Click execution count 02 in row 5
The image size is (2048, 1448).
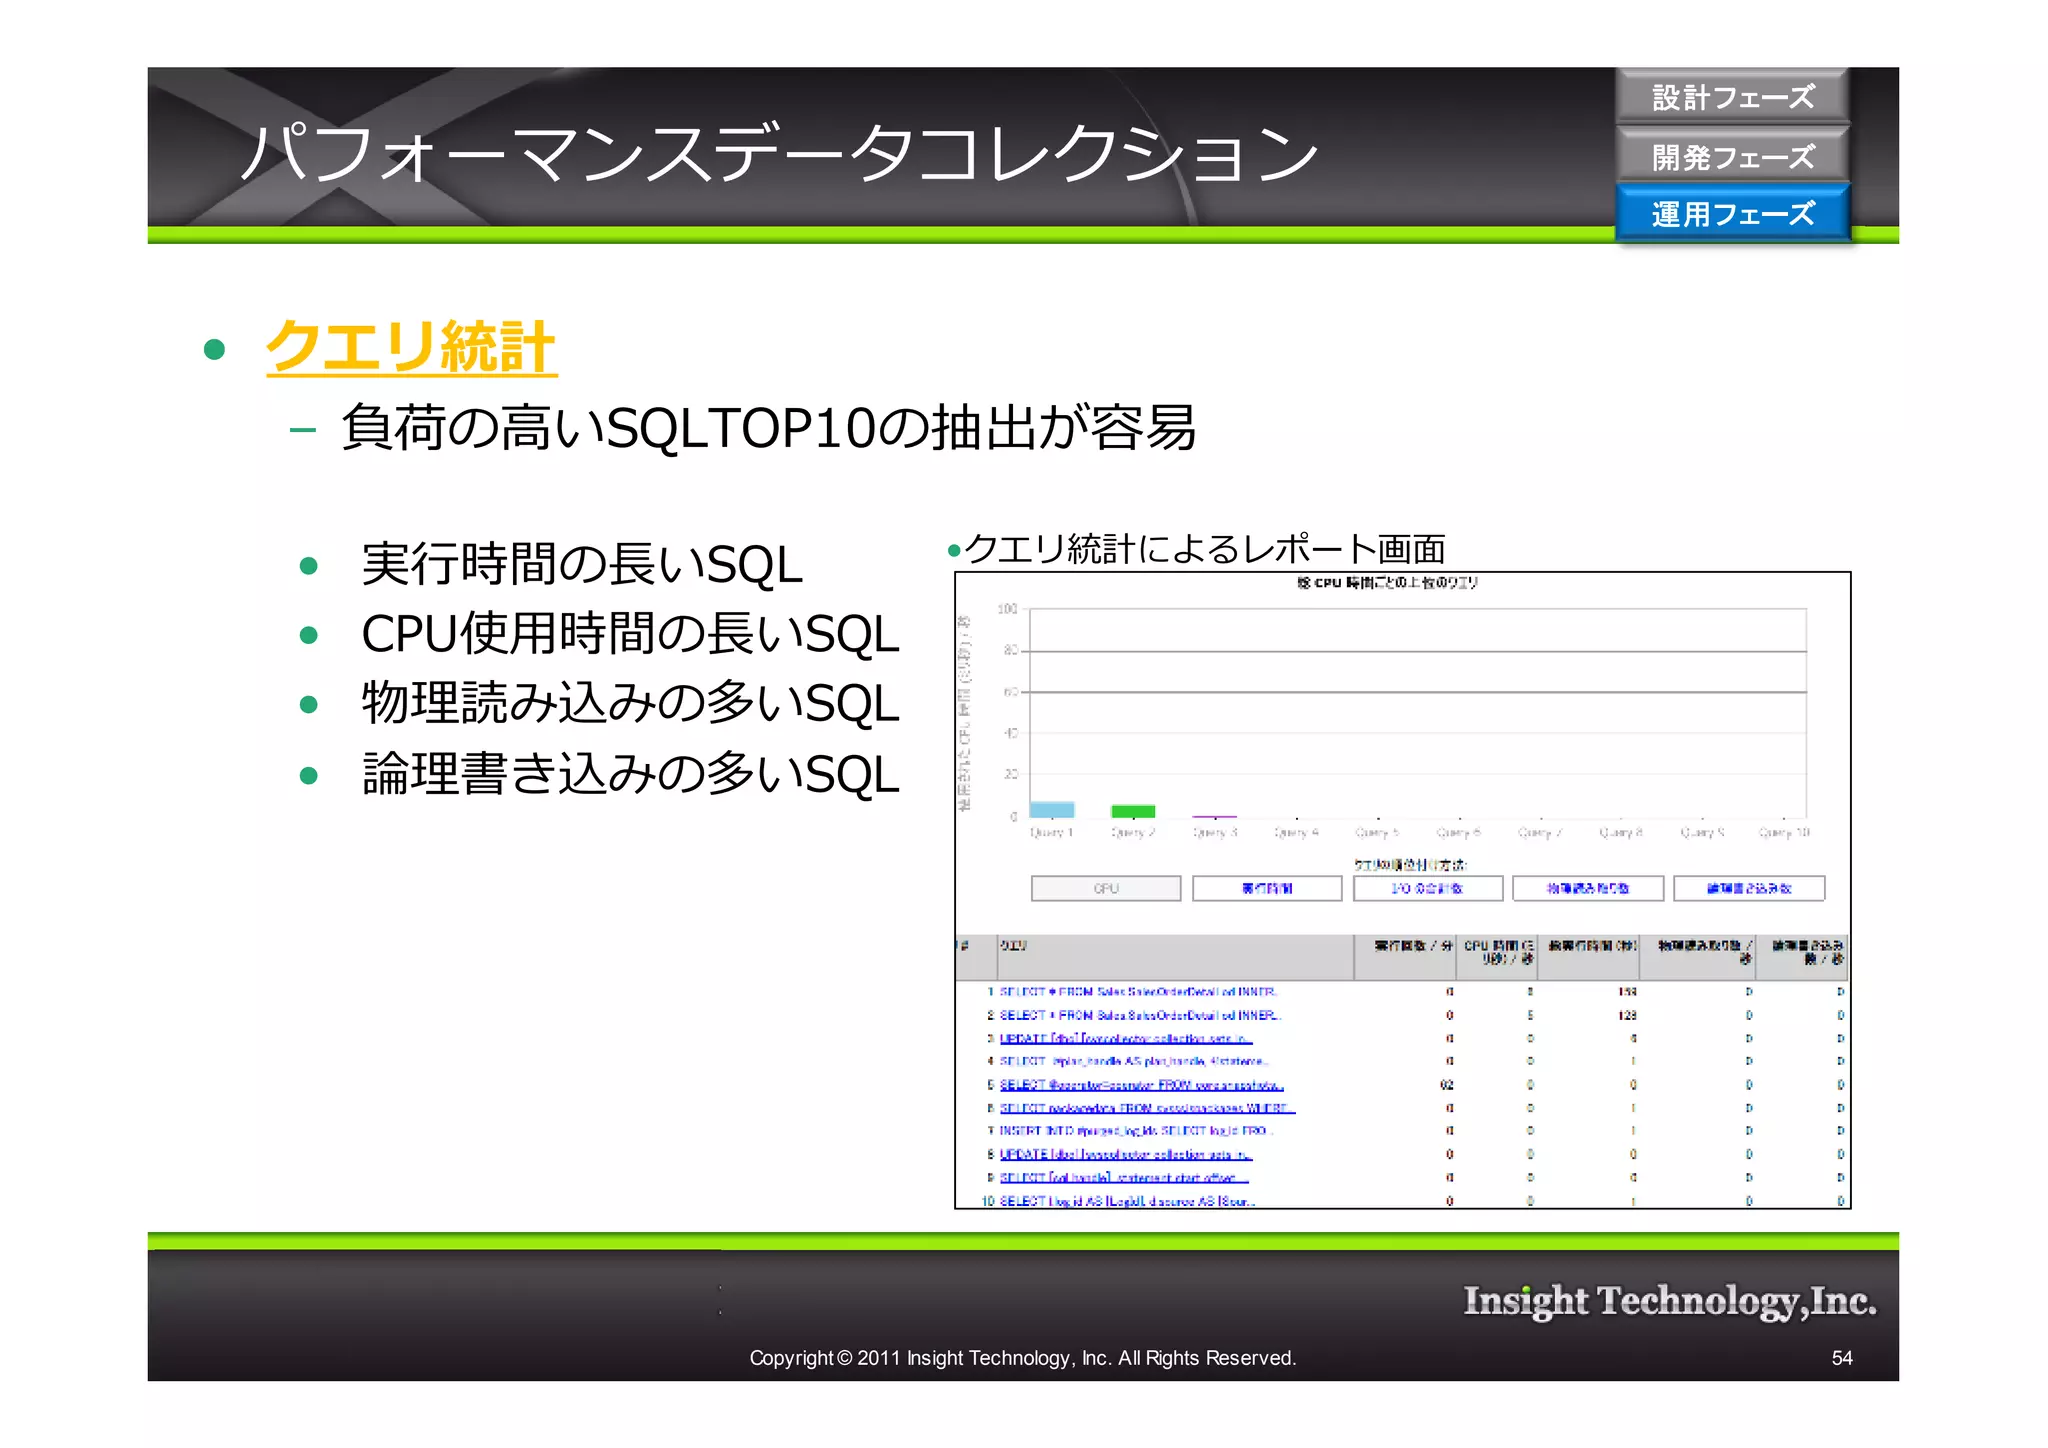tap(1446, 1085)
